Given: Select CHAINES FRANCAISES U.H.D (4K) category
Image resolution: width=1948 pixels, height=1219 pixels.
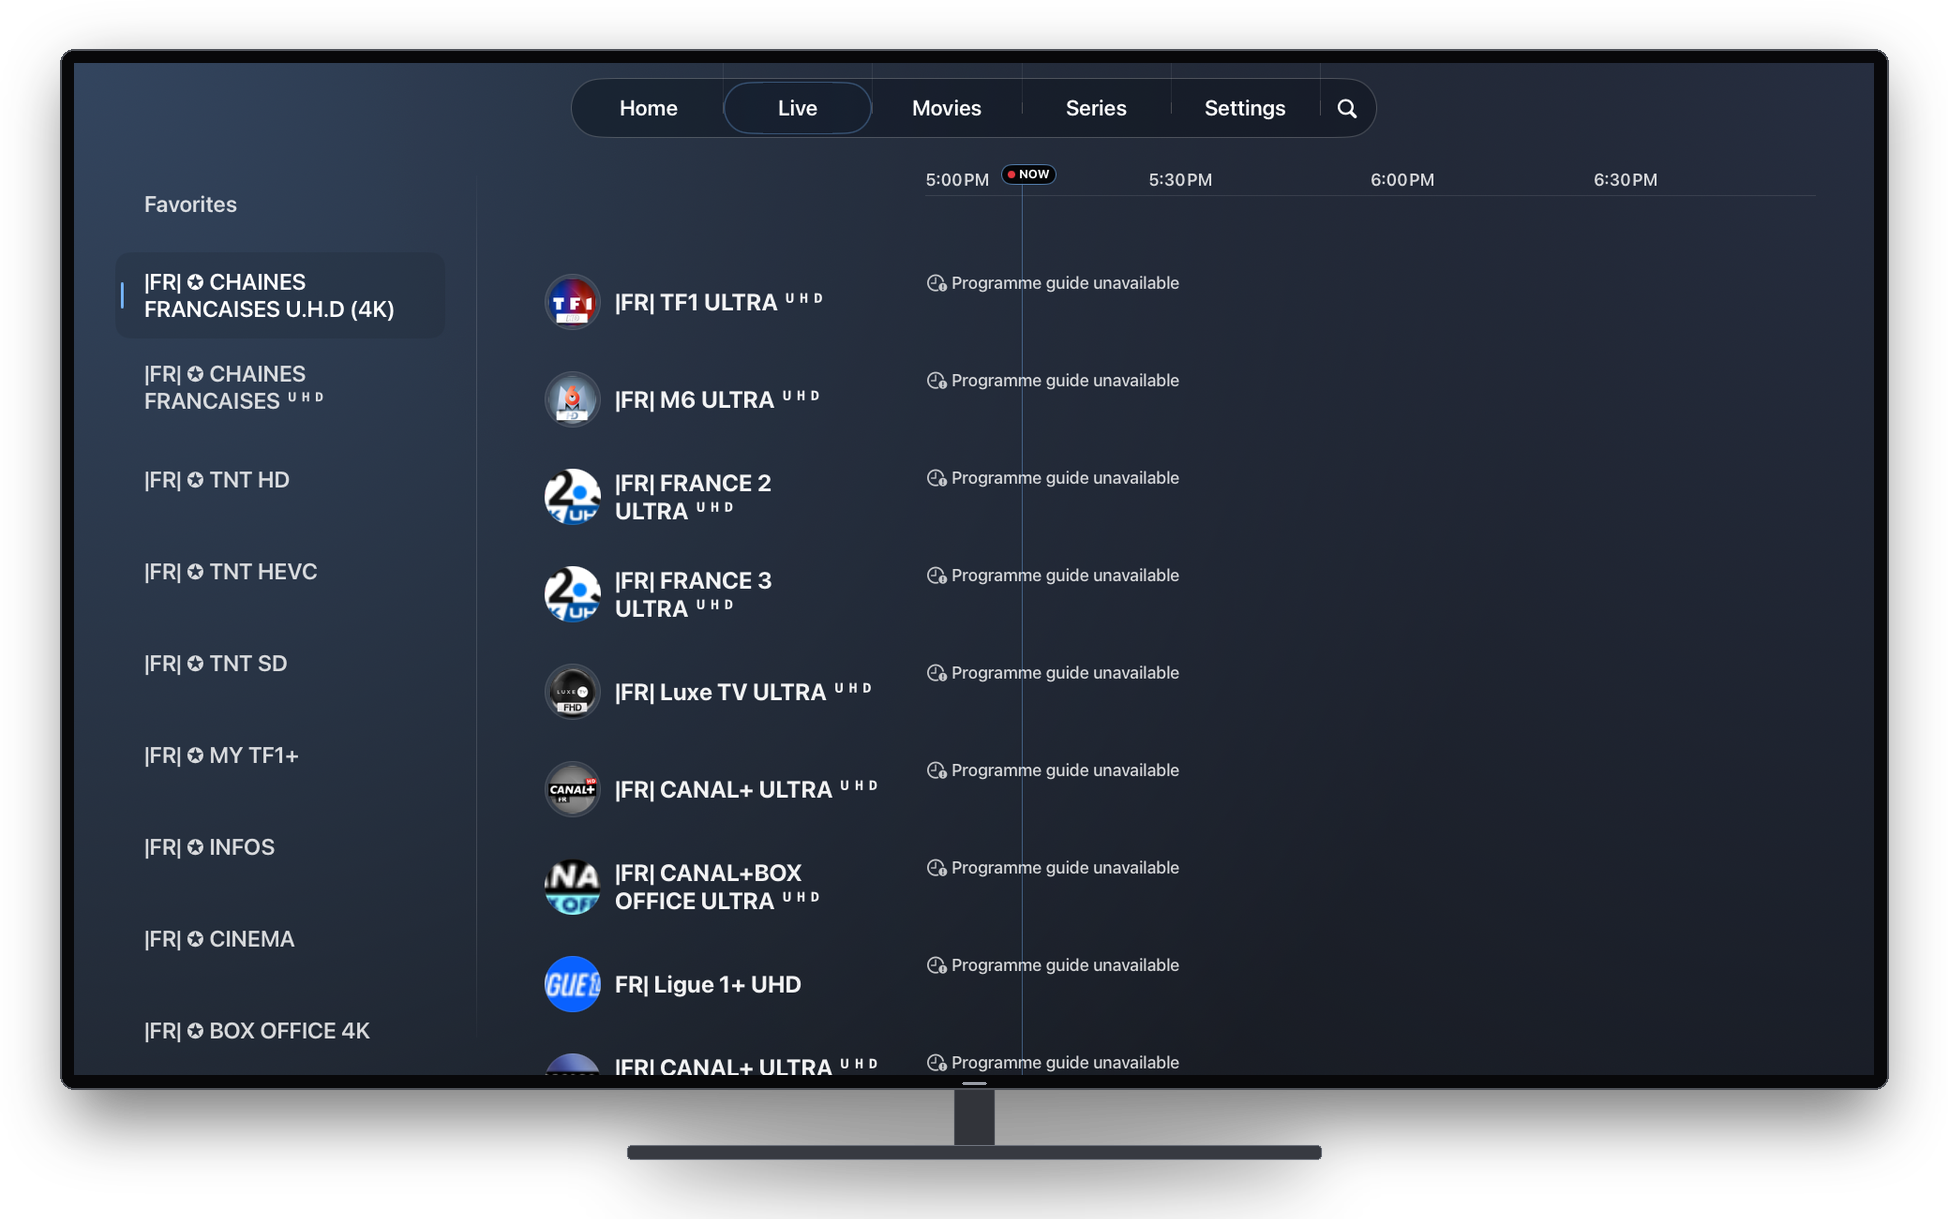Looking at the screenshot, I should point(280,296).
